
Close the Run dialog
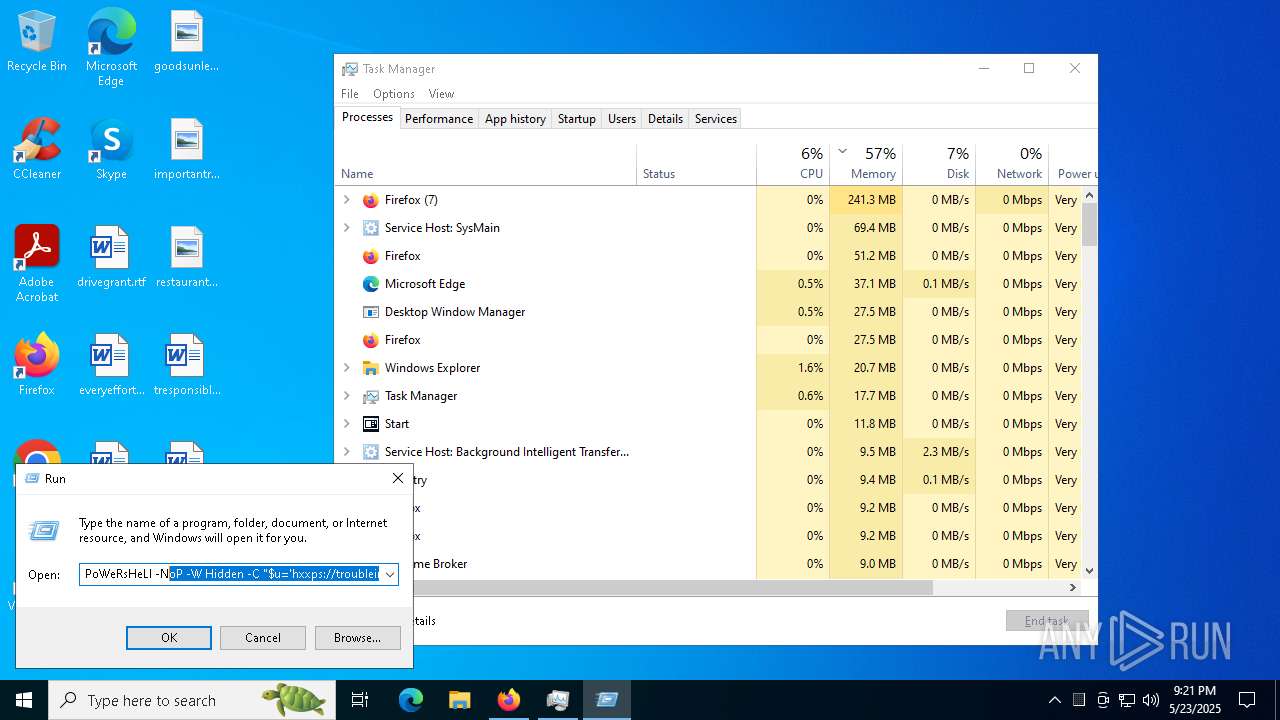pyautogui.click(x=398, y=479)
